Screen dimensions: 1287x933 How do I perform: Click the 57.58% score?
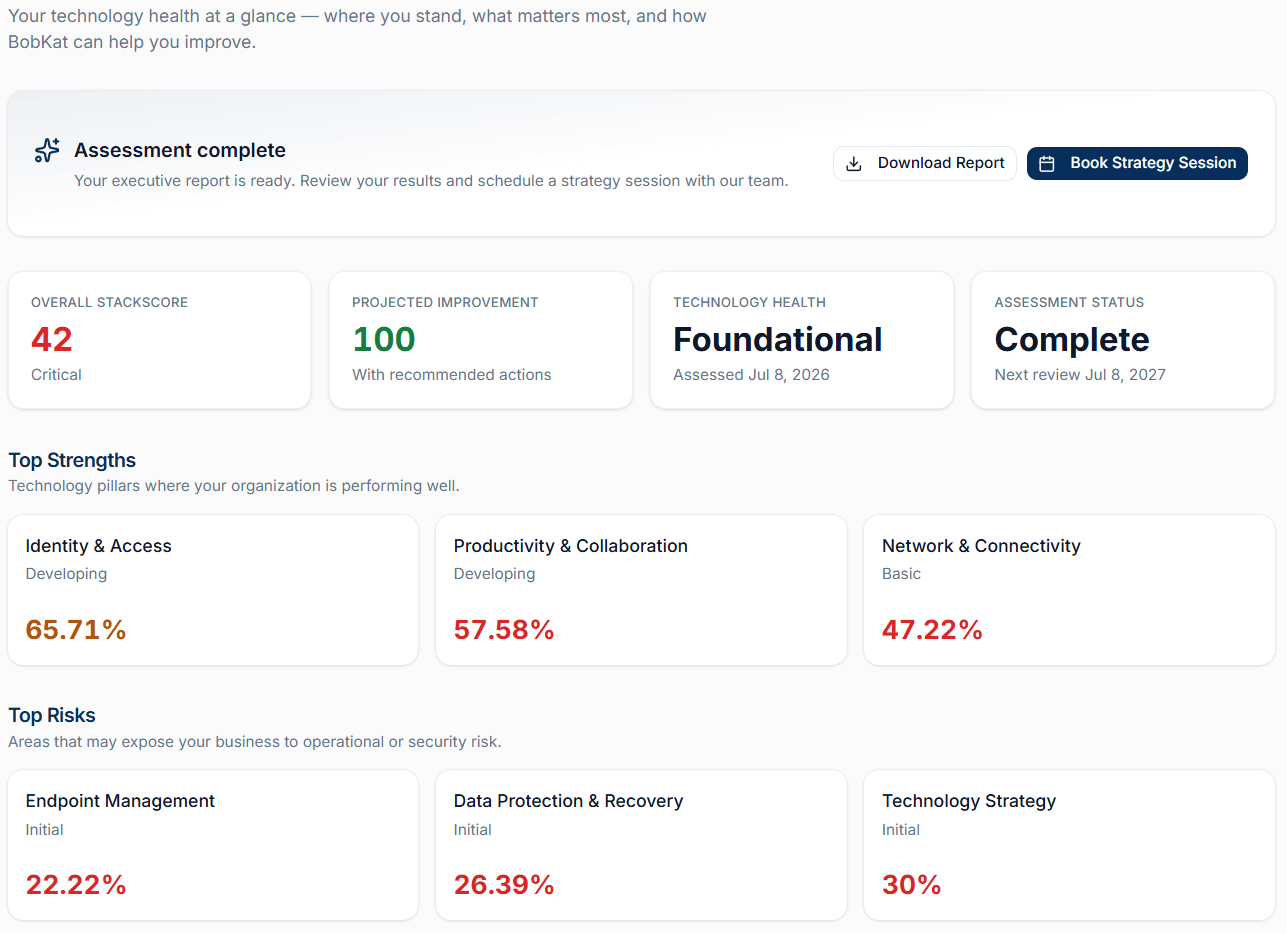(x=504, y=630)
